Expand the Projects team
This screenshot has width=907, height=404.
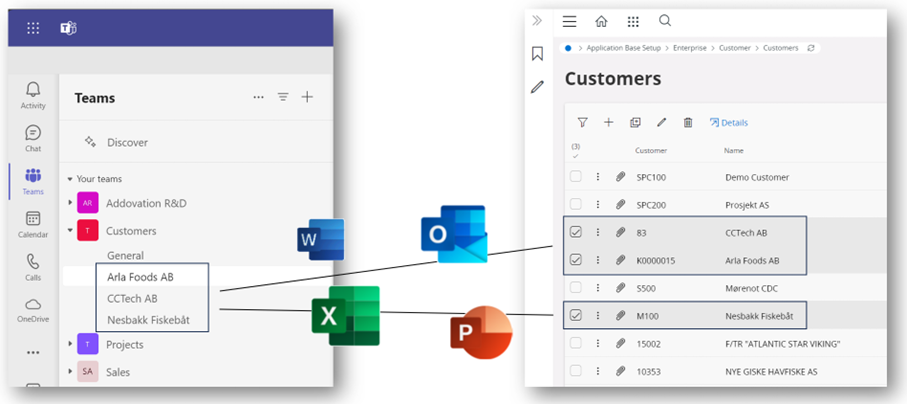pyautogui.click(x=70, y=344)
